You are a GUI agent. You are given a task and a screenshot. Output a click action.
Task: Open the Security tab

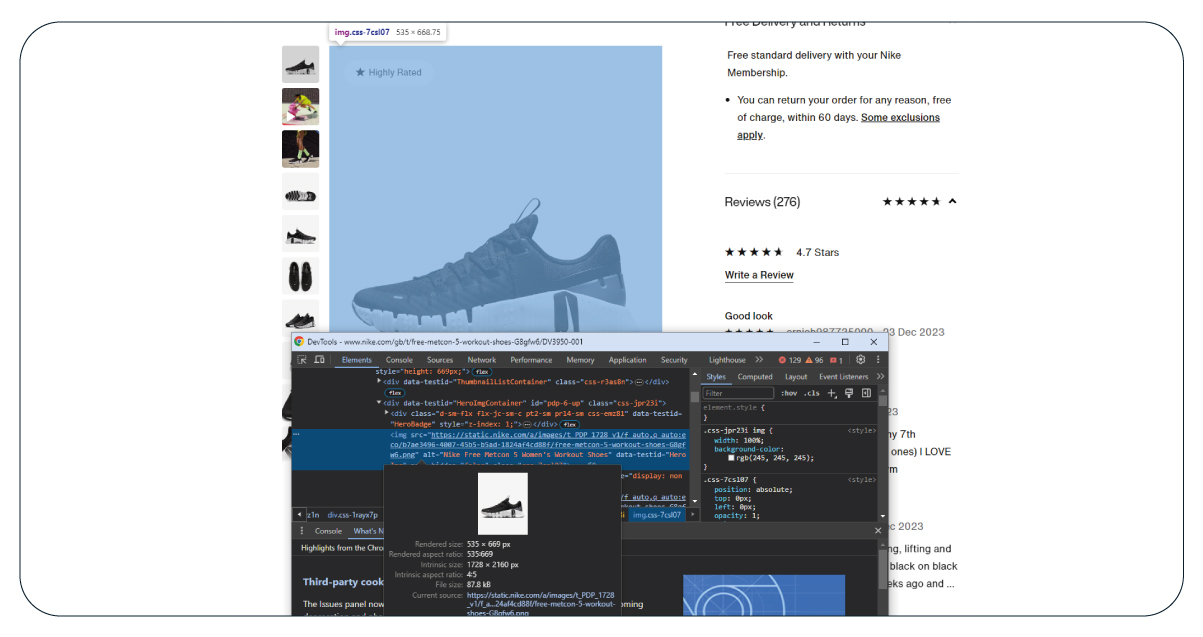674,360
